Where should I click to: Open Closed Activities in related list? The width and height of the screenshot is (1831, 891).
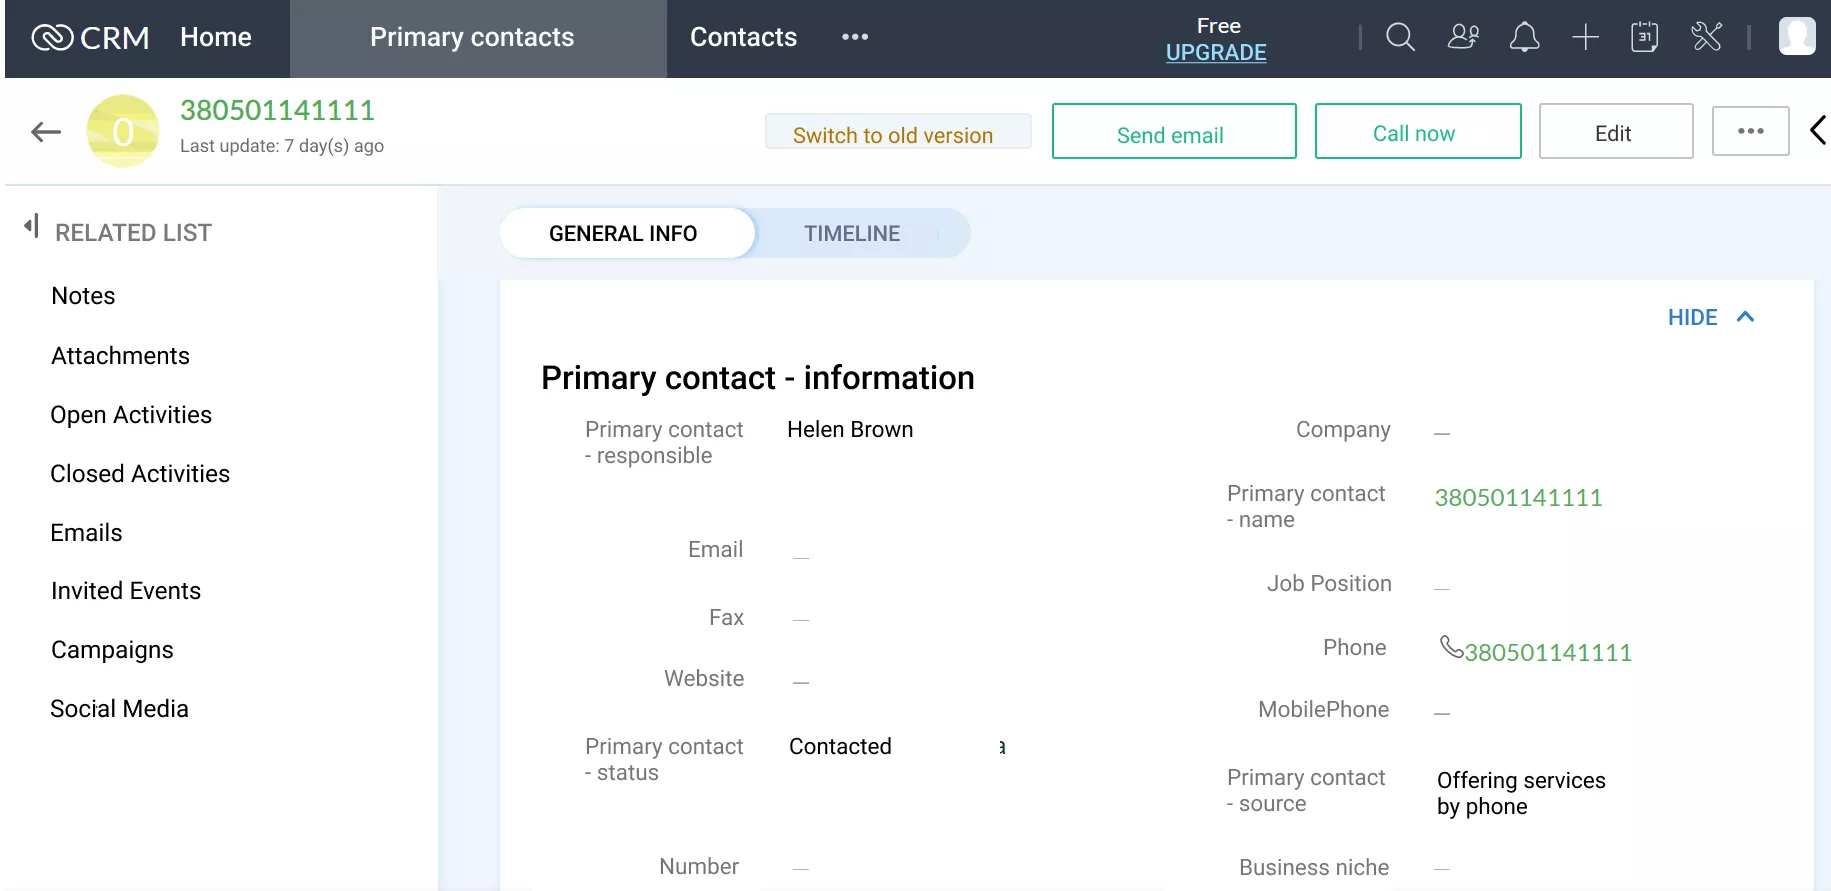point(140,474)
